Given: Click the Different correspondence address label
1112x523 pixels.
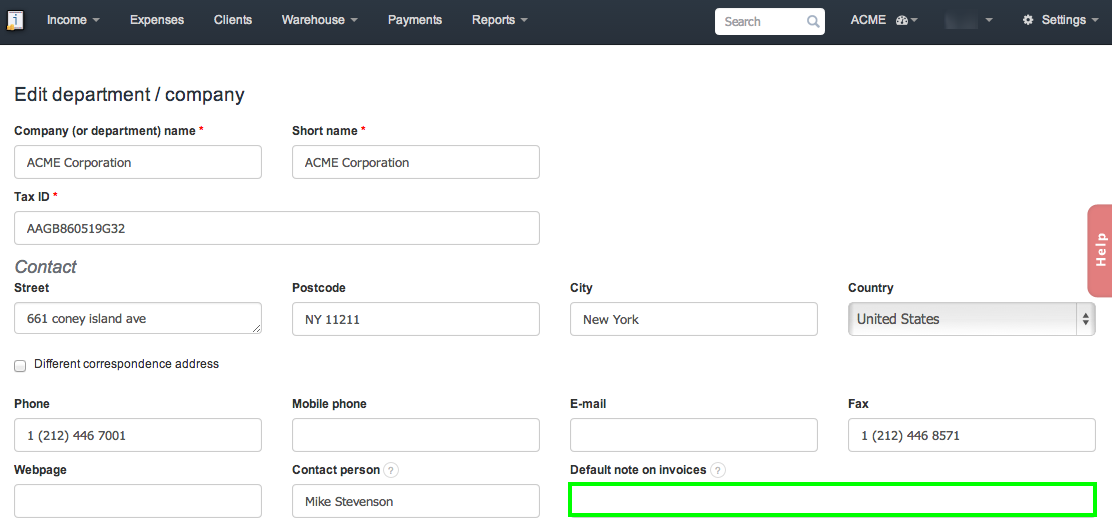Looking at the screenshot, I should point(126,364).
